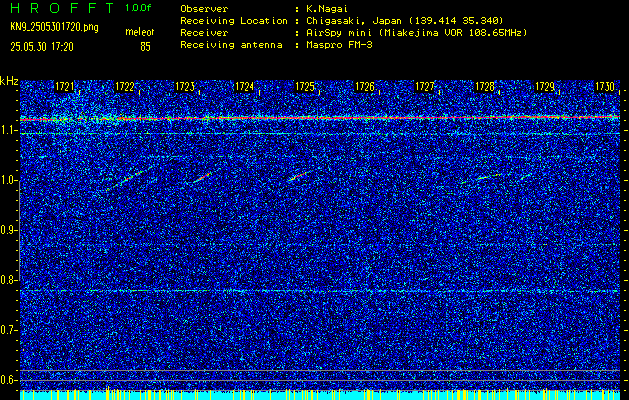The height and width of the screenshot is (400, 629).
Task: Select the 1721 time marker label
Action: coord(65,87)
